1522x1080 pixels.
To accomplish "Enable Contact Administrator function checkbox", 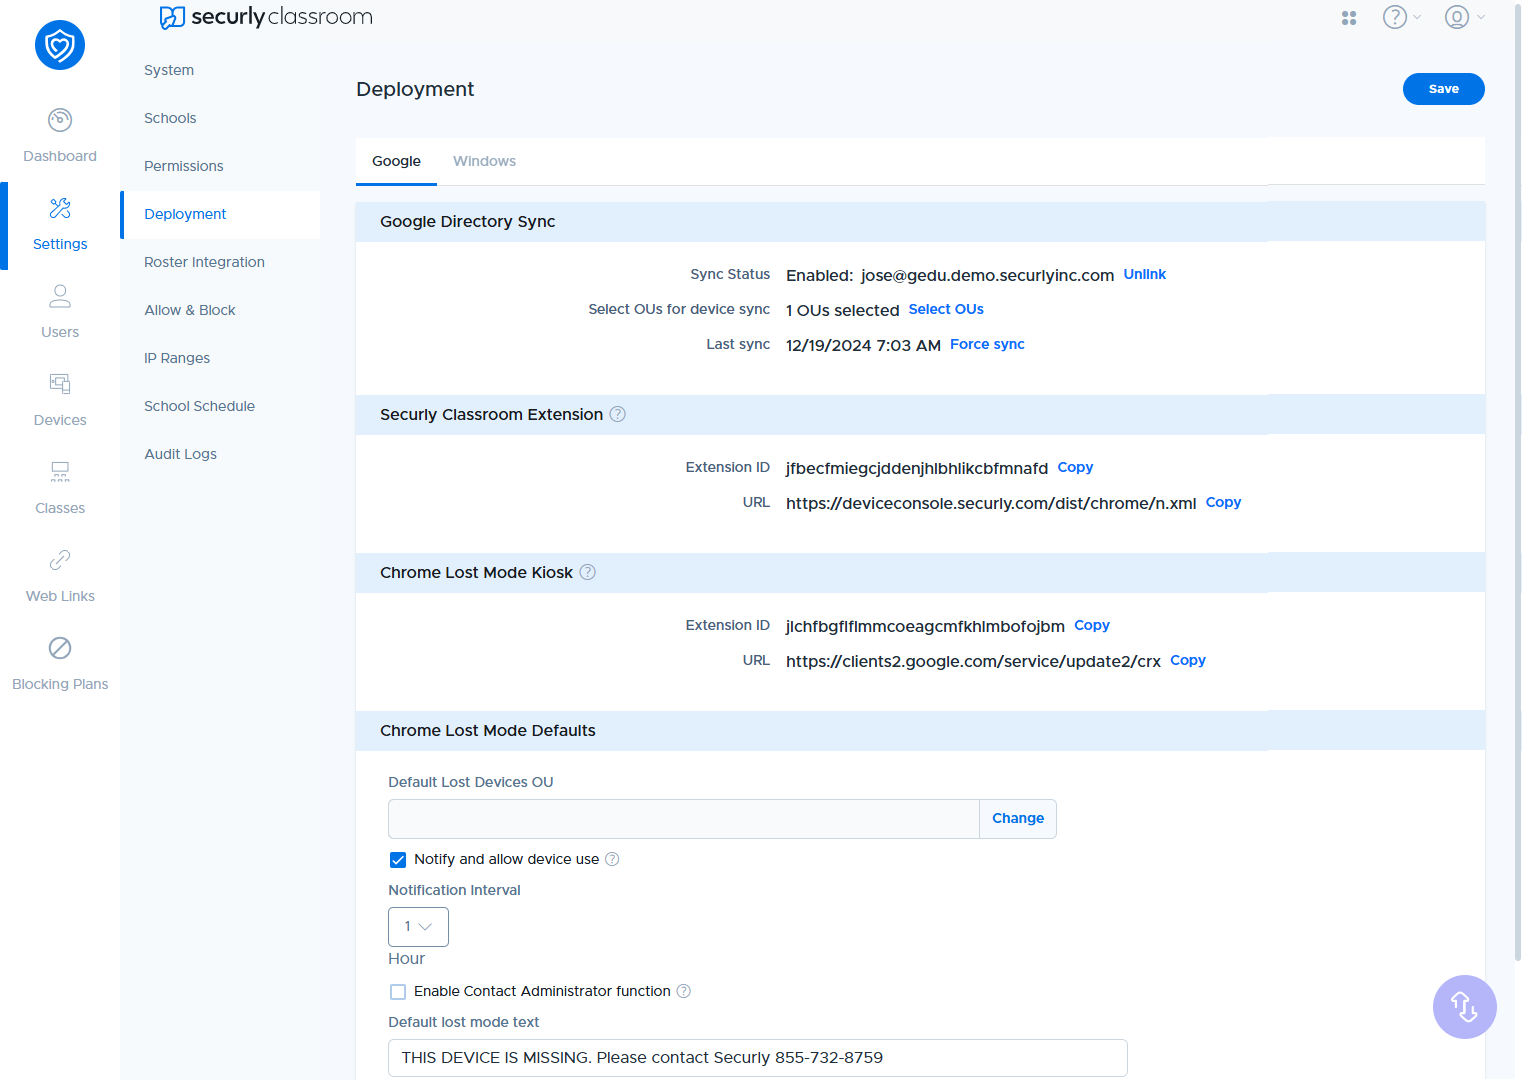I will 398,992.
